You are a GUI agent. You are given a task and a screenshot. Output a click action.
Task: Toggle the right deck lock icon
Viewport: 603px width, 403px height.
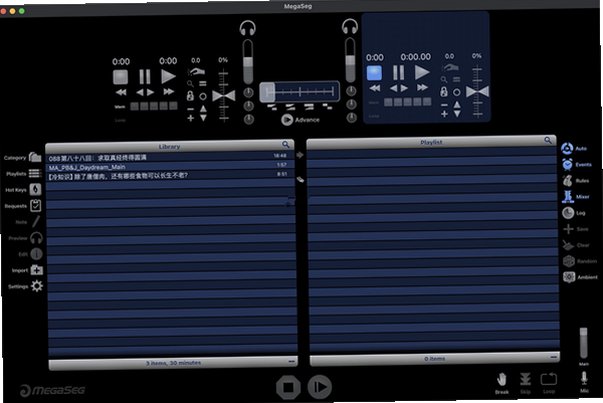pos(444,92)
